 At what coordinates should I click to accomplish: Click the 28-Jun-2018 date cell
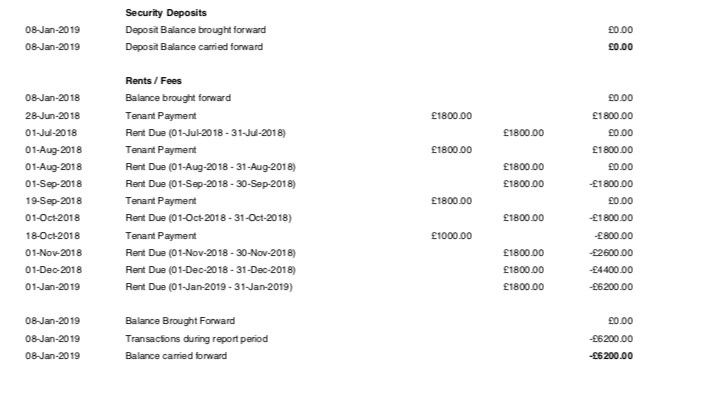click(52, 116)
